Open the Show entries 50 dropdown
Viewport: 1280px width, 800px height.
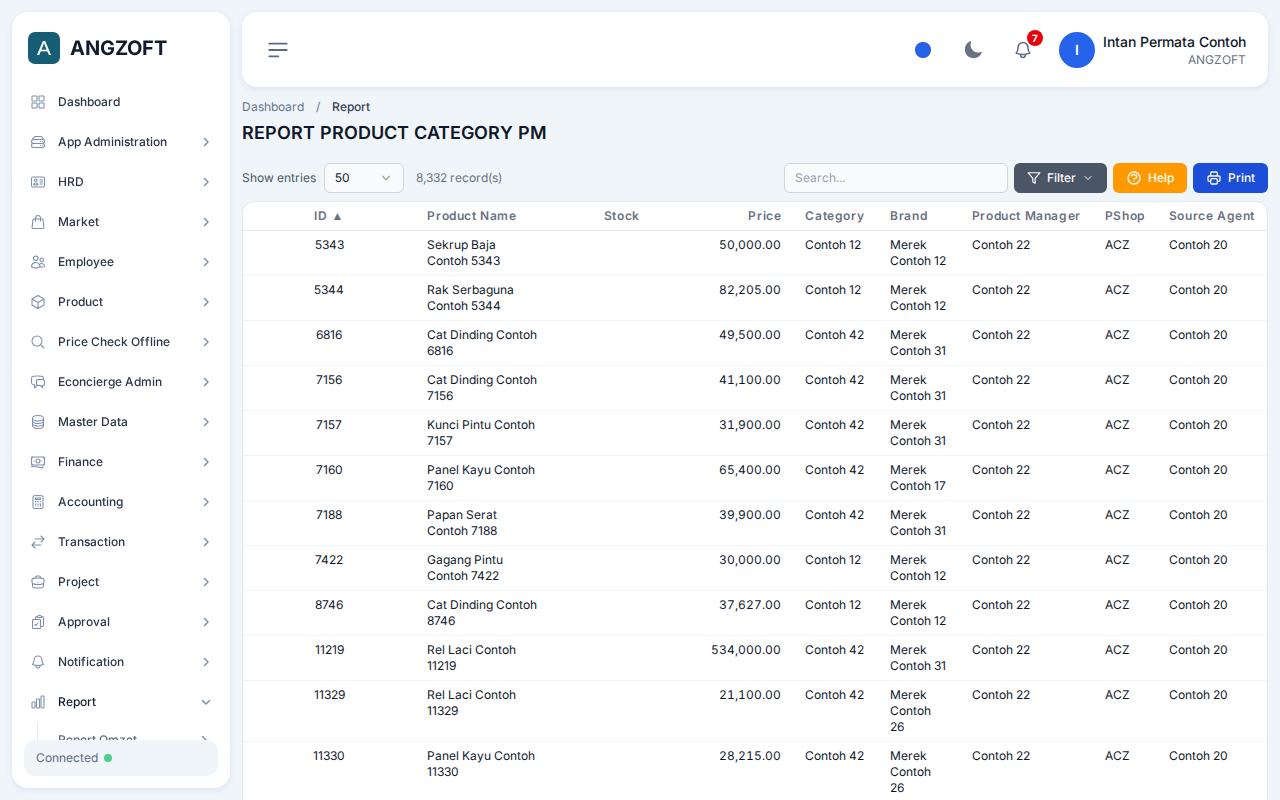tap(364, 178)
